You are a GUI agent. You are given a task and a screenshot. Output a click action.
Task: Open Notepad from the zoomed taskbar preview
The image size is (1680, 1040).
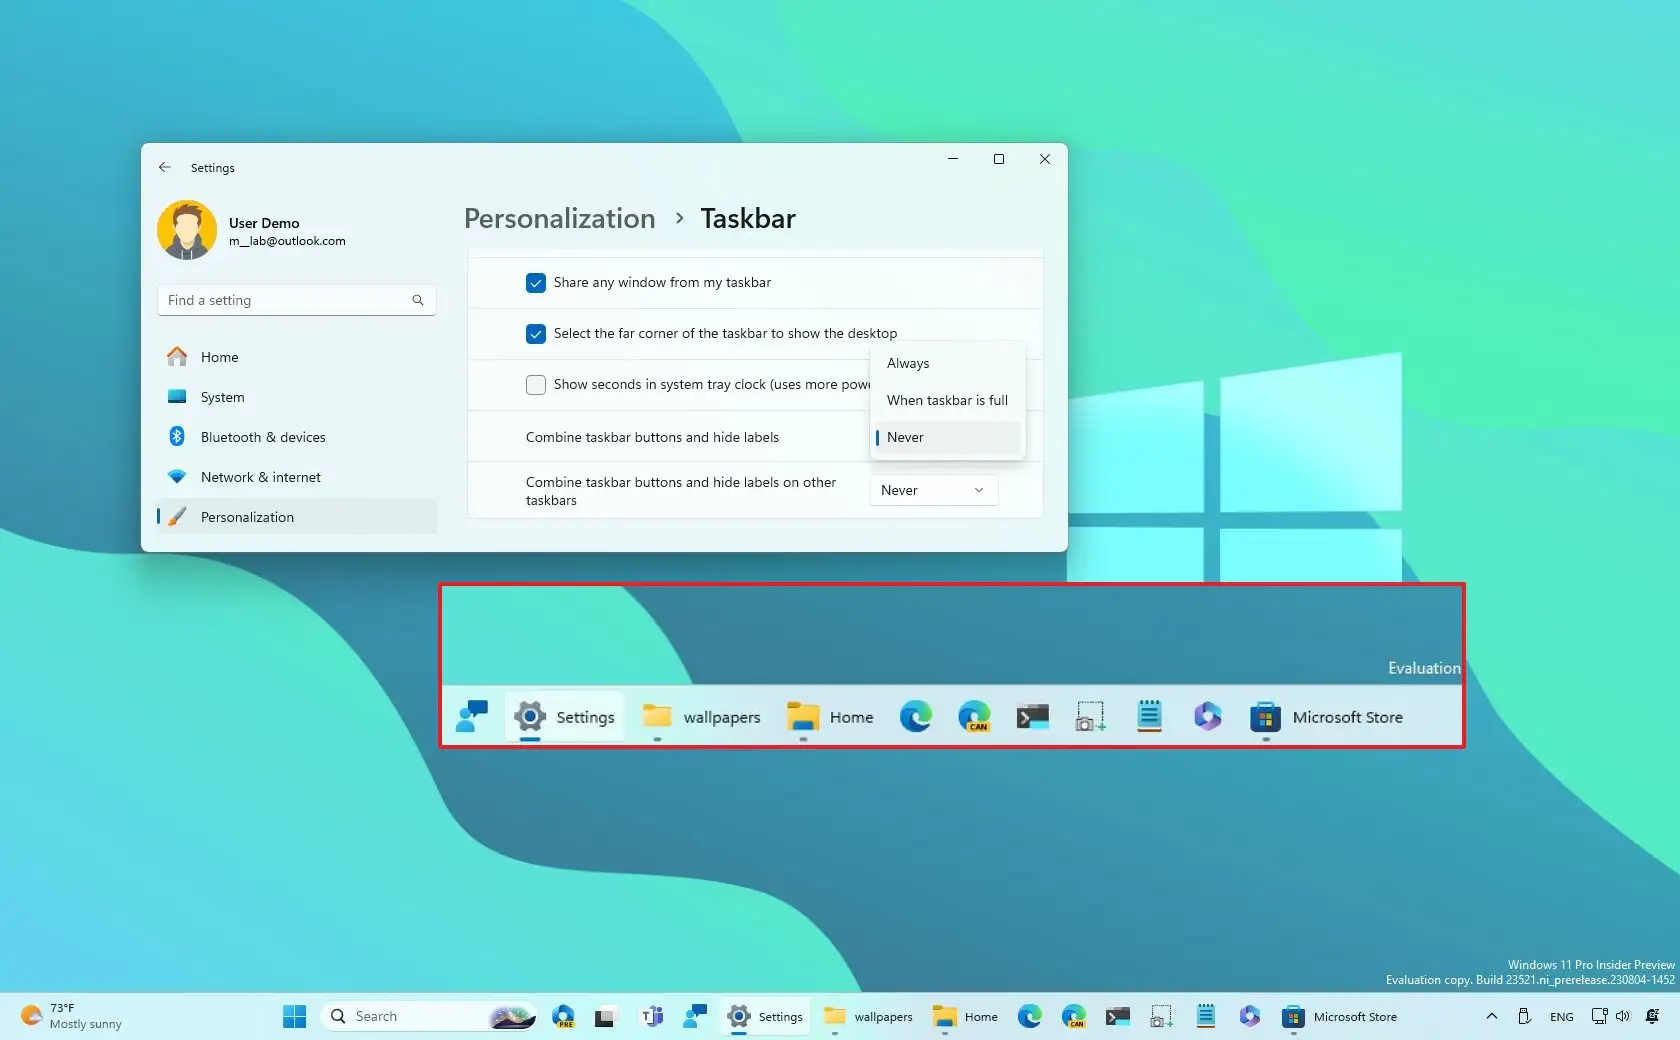click(1148, 717)
